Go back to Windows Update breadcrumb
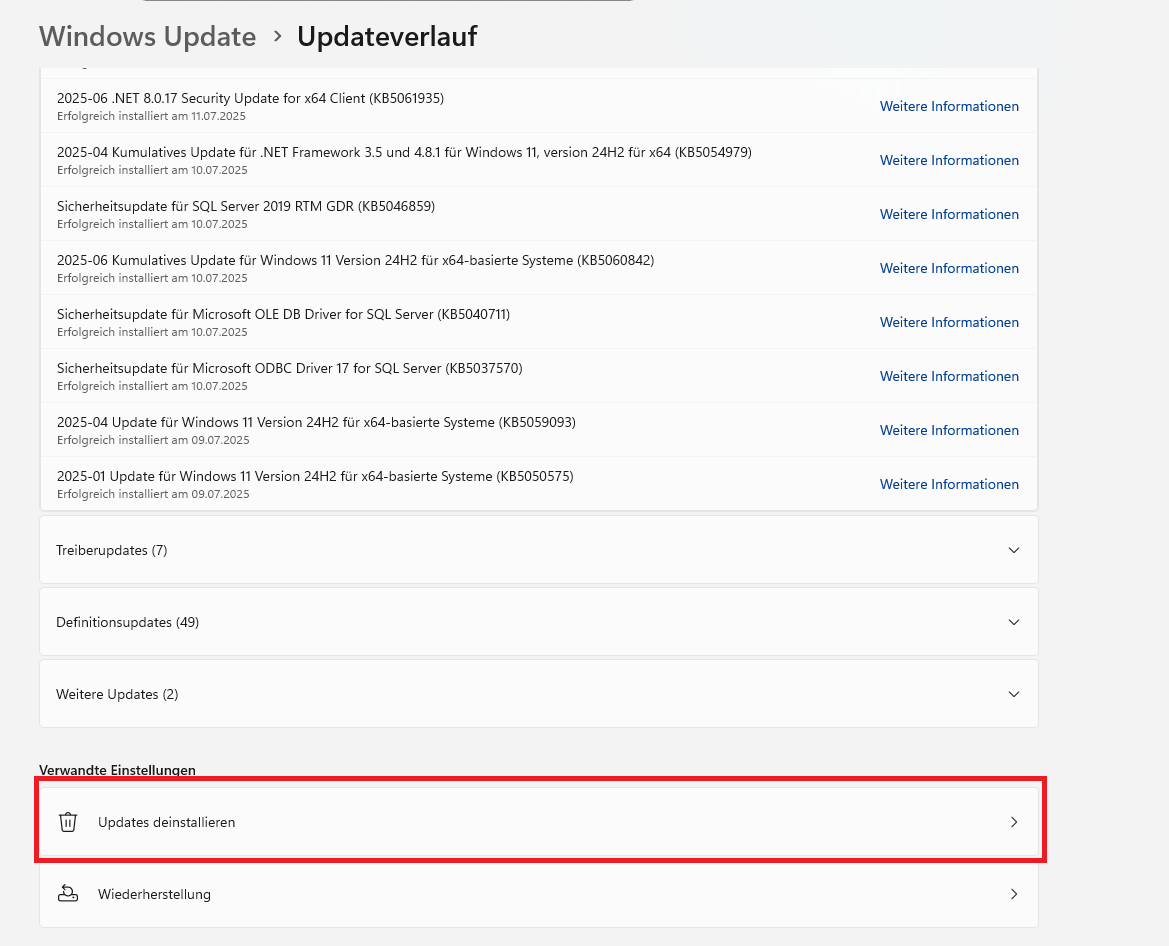1169x946 pixels. [148, 37]
